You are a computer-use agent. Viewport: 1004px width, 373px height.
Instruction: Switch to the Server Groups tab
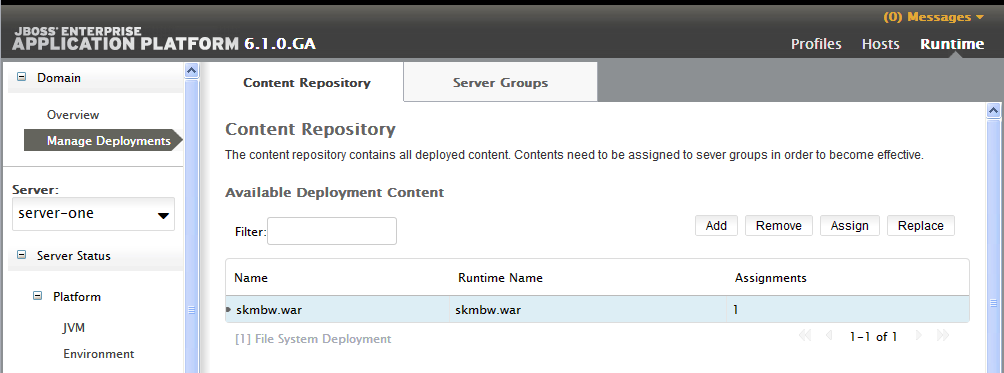[x=500, y=83]
